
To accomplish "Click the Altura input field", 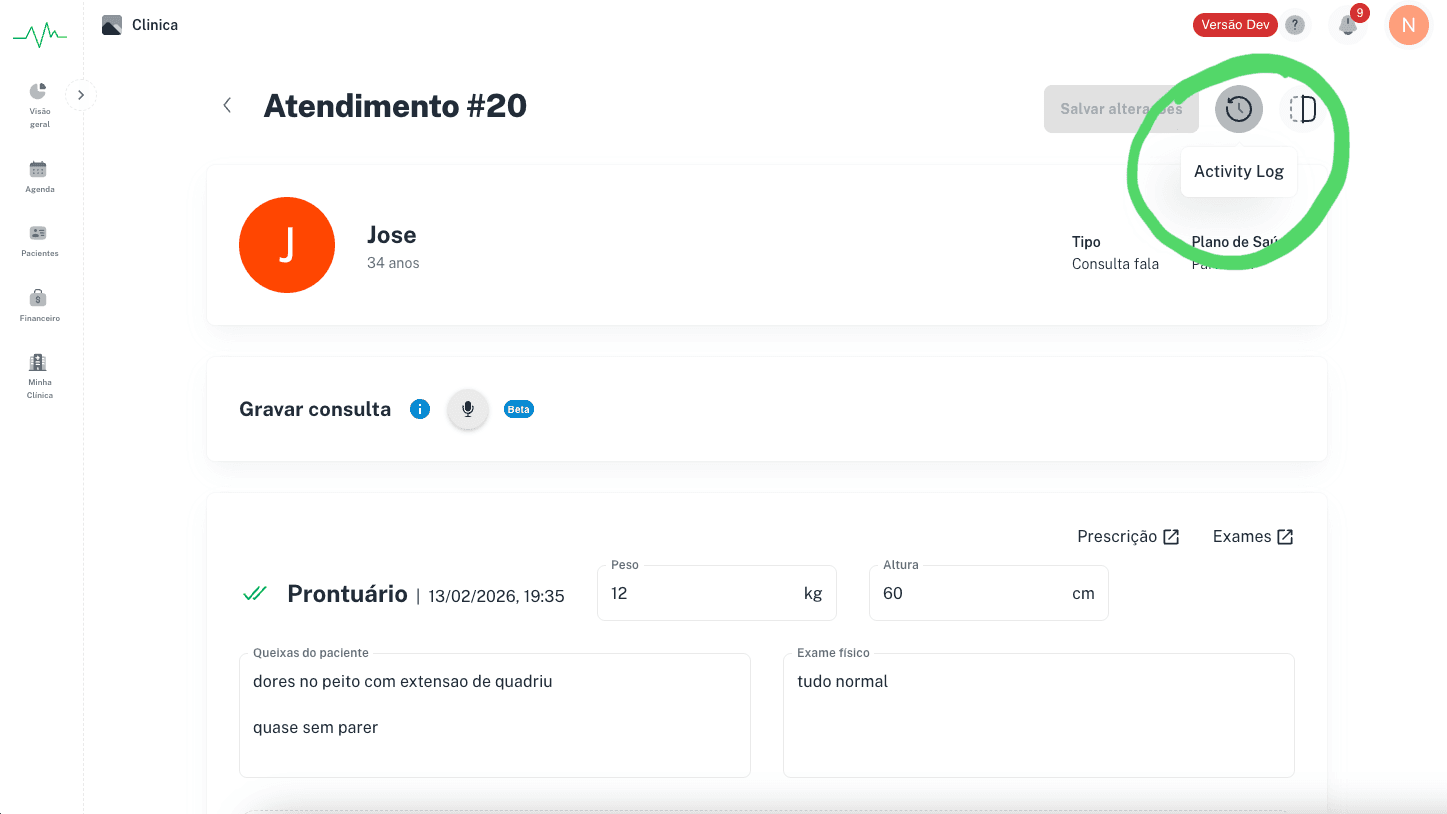I will click(x=988, y=593).
